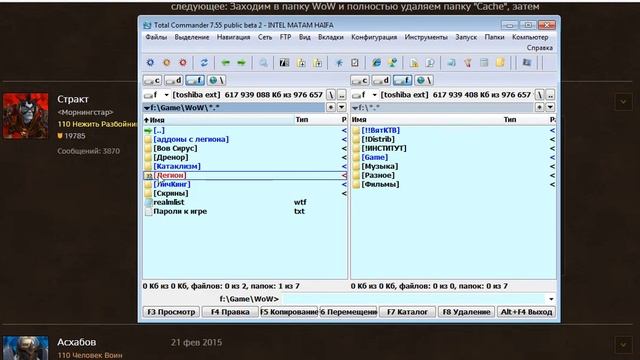Expand options chevron on Асхабов's post
Screen dimensions: 640x360
(x=623, y=345)
